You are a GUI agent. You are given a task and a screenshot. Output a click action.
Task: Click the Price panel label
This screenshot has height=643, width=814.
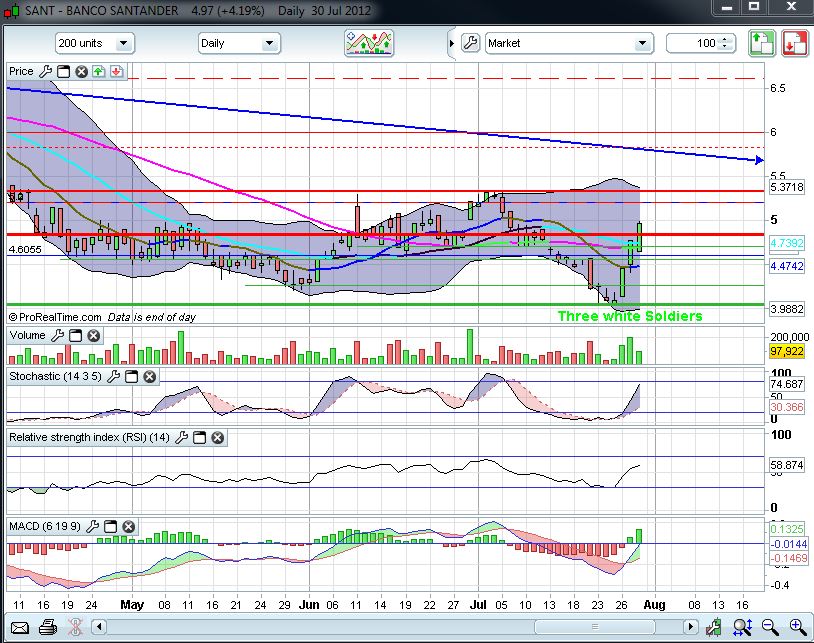pyautogui.click(x=21, y=71)
